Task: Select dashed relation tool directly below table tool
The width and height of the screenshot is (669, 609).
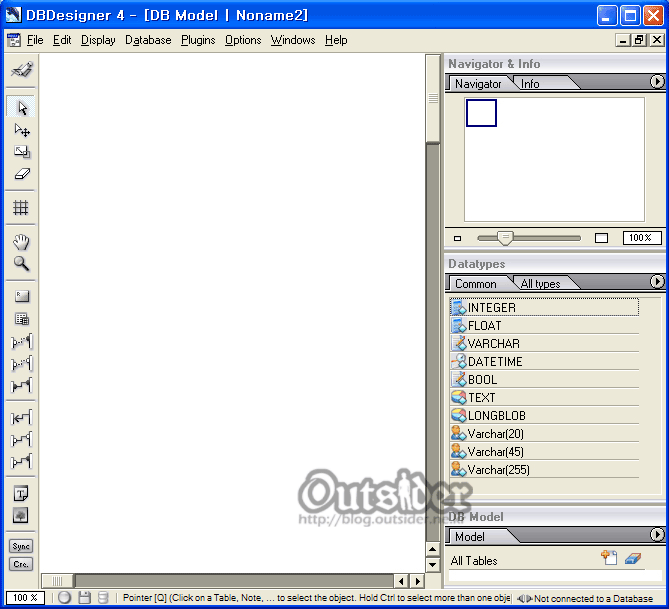Action: 21,341
